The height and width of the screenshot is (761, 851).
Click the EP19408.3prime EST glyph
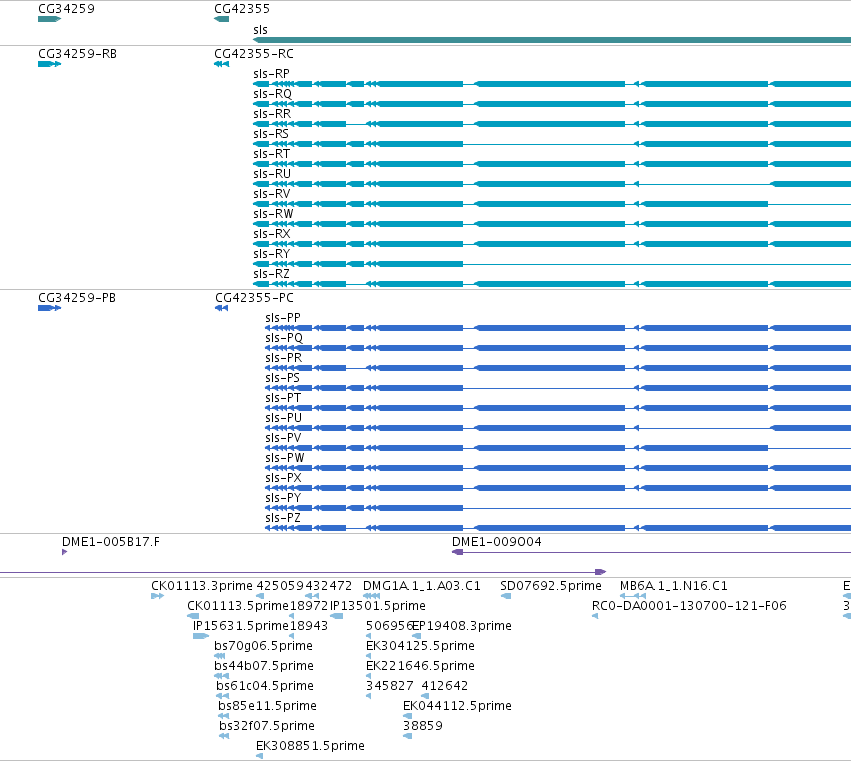417,636
